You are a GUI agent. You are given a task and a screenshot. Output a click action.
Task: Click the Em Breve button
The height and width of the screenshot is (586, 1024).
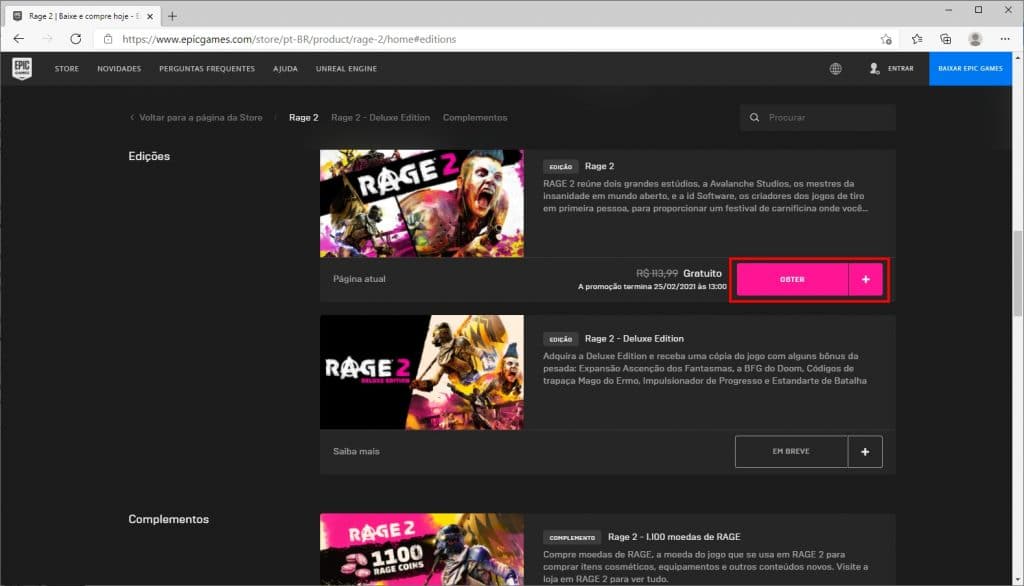[x=791, y=451]
